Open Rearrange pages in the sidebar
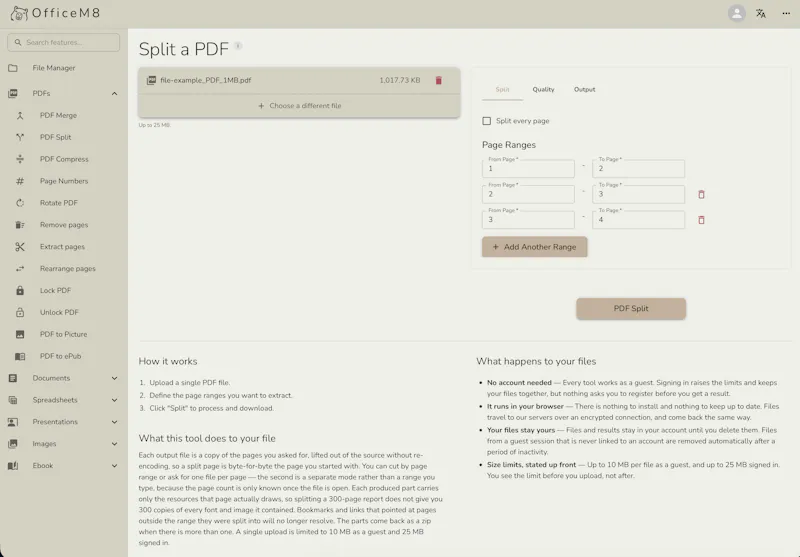The height and width of the screenshot is (557, 800). coord(68,269)
